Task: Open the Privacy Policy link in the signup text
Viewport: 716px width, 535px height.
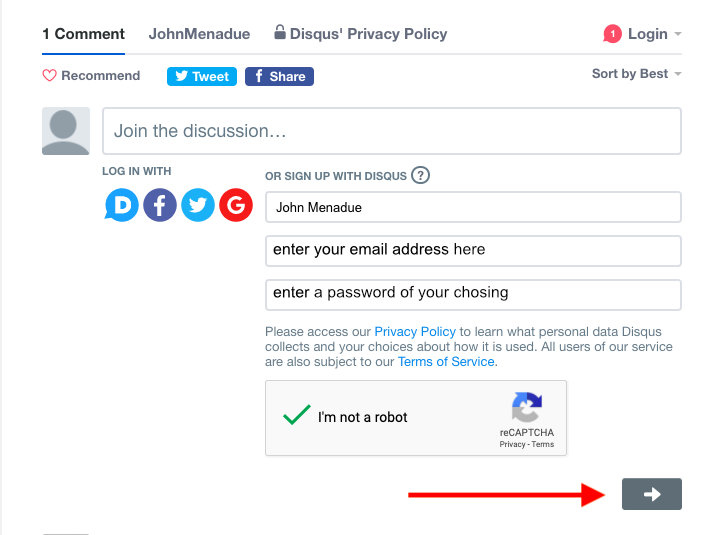Action: (x=415, y=331)
